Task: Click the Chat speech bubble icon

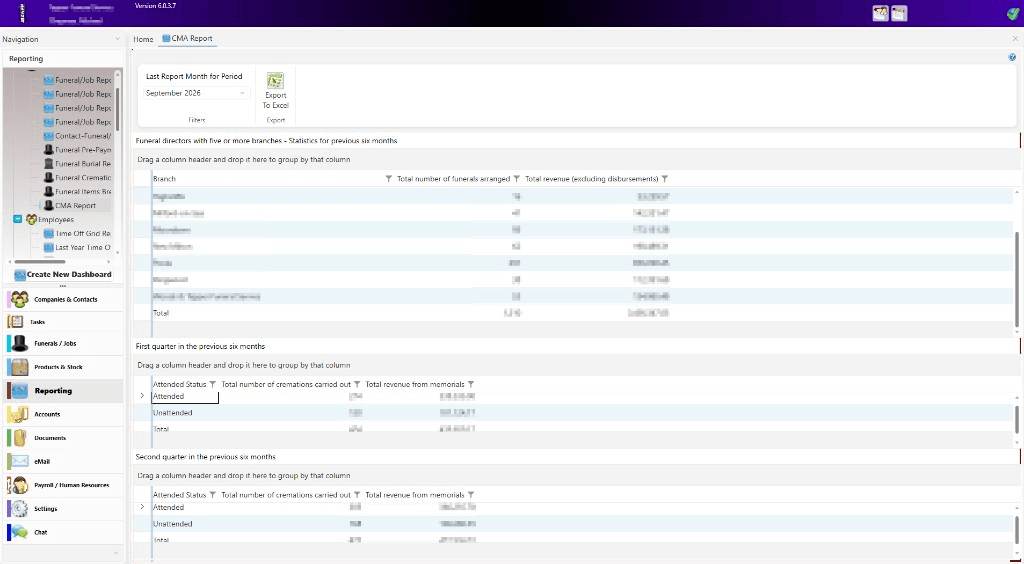Action: click(20, 532)
